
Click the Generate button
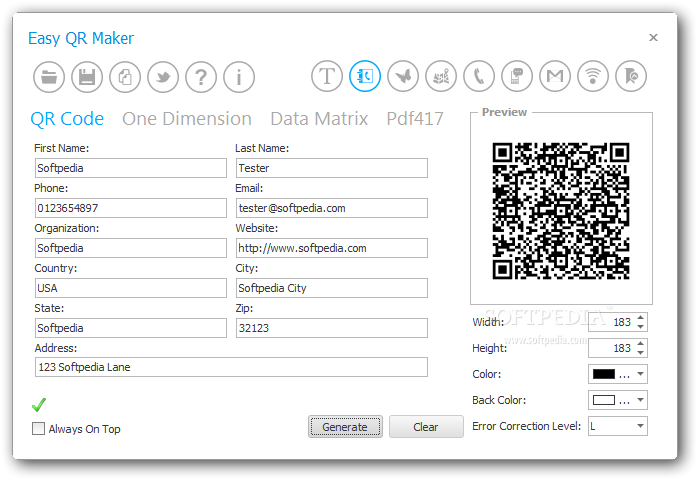[345, 427]
